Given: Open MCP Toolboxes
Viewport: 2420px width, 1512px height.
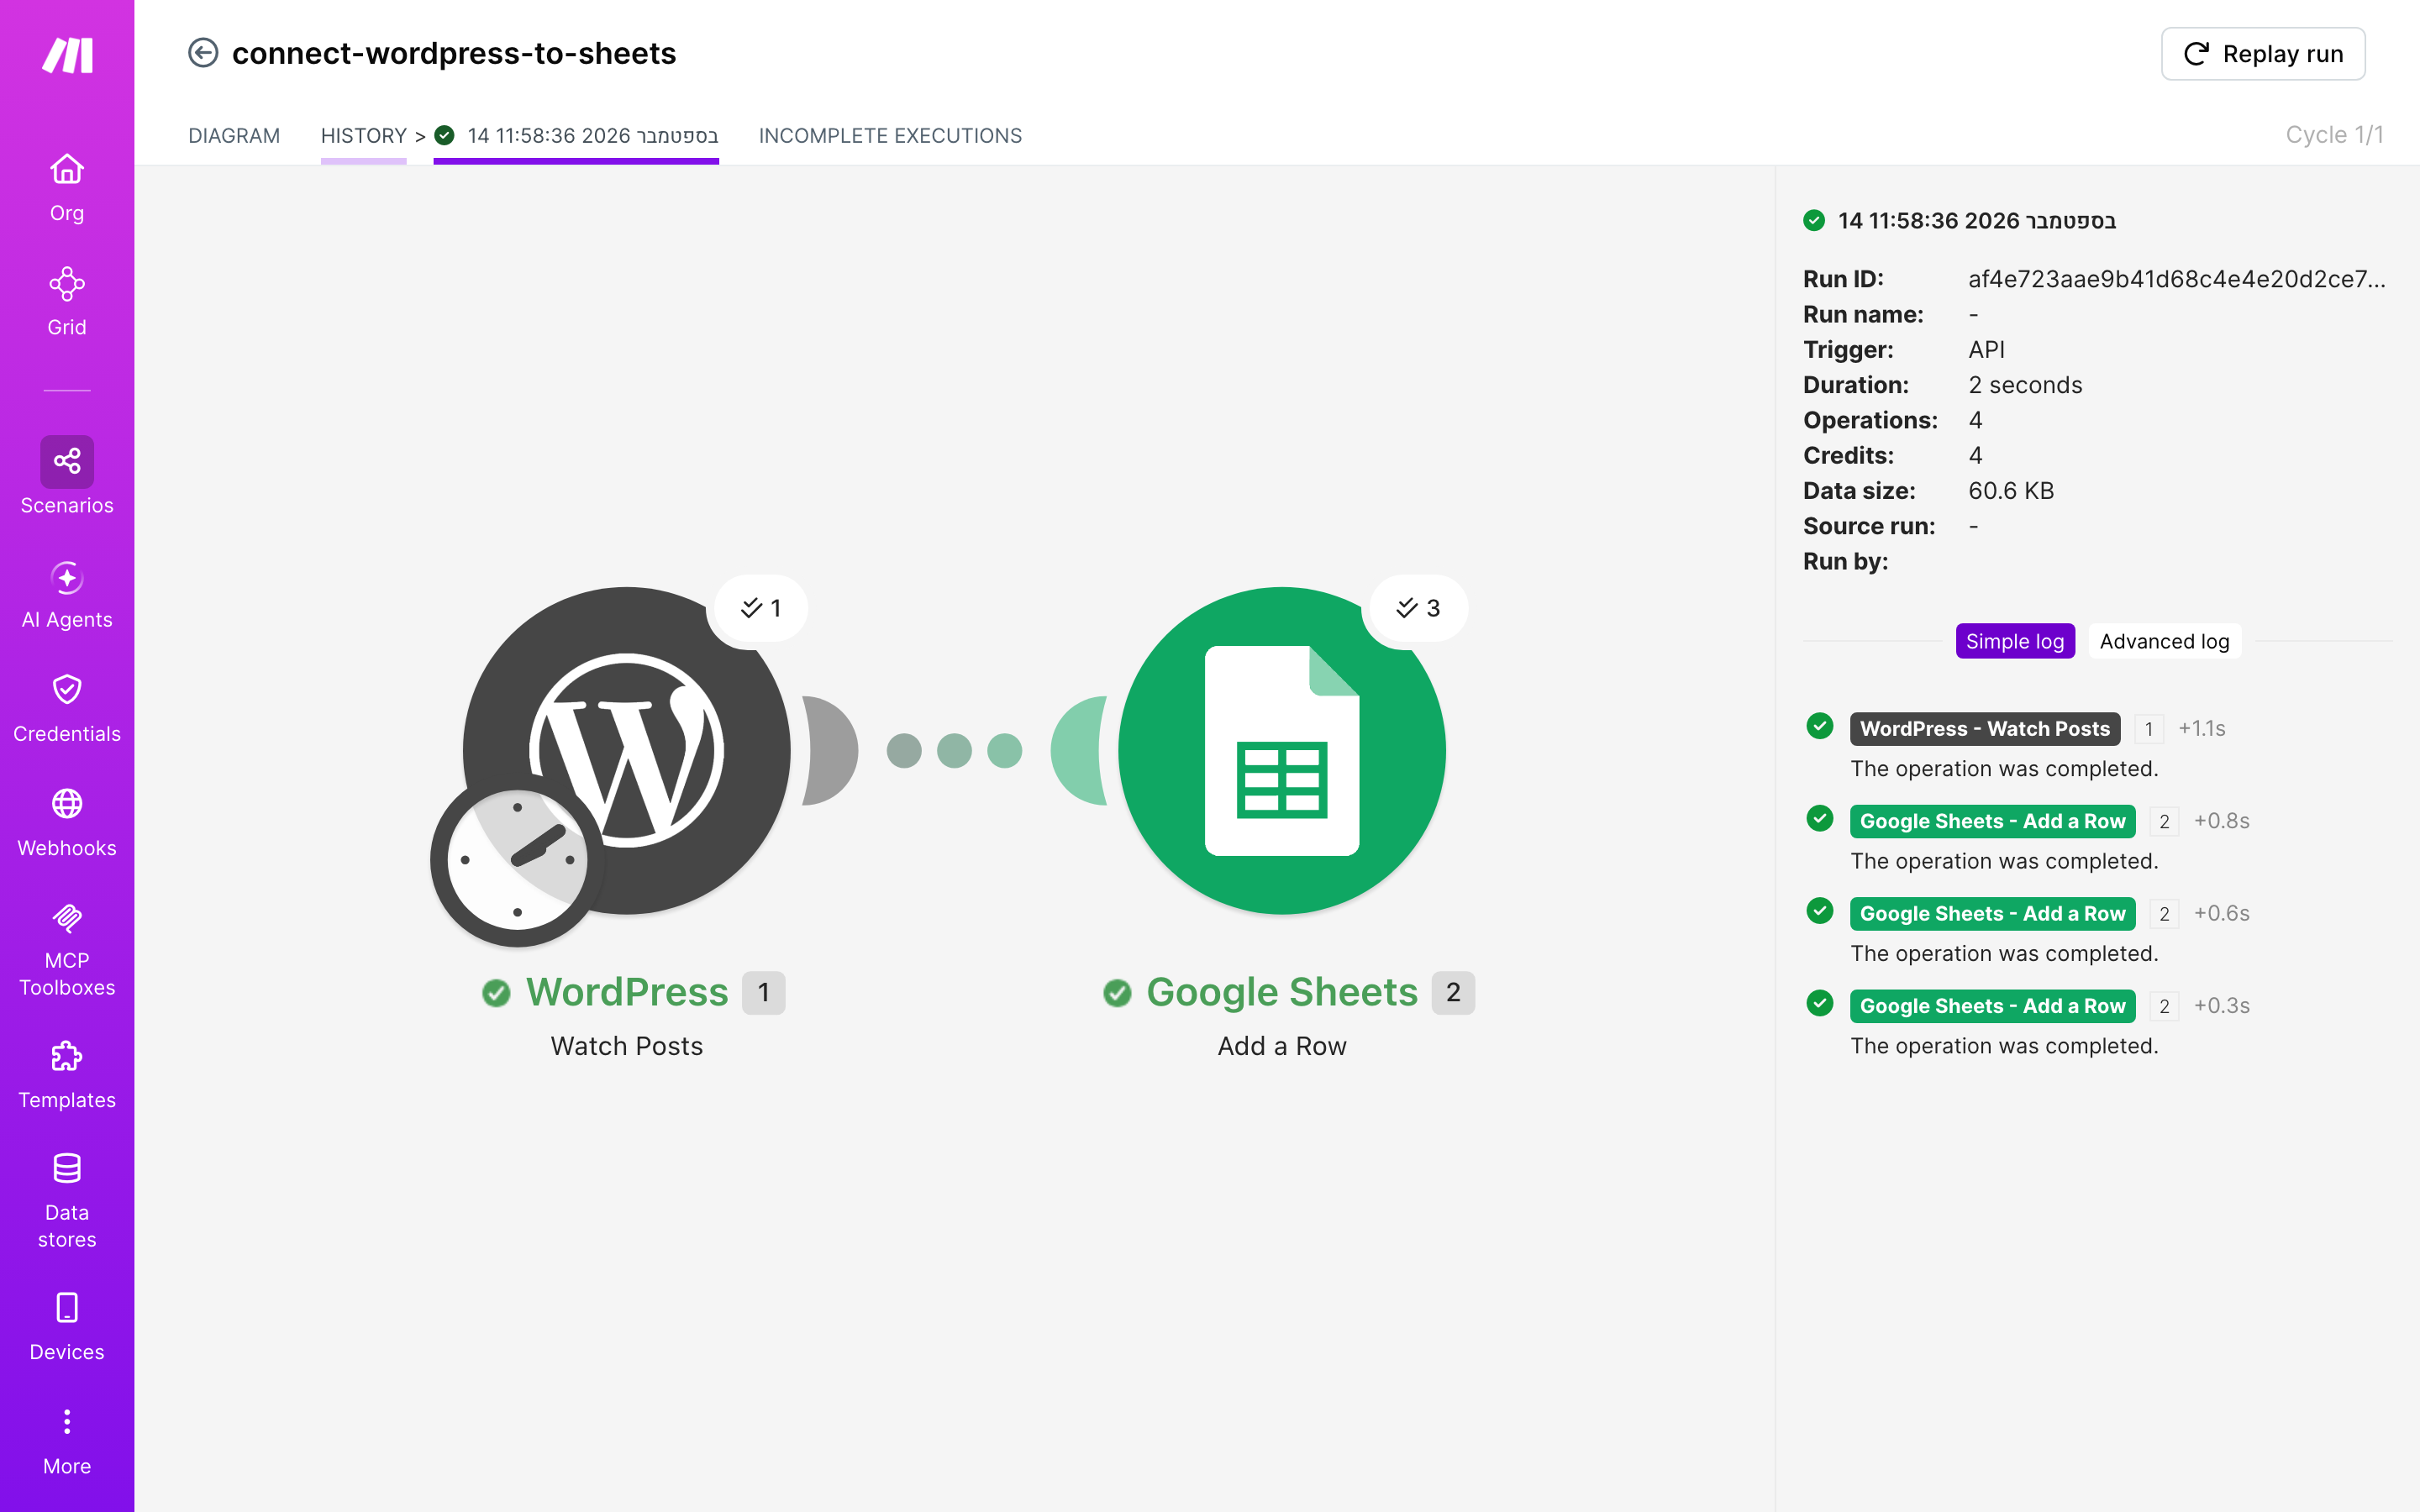Looking at the screenshot, I should pyautogui.click(x=67, y=949).
